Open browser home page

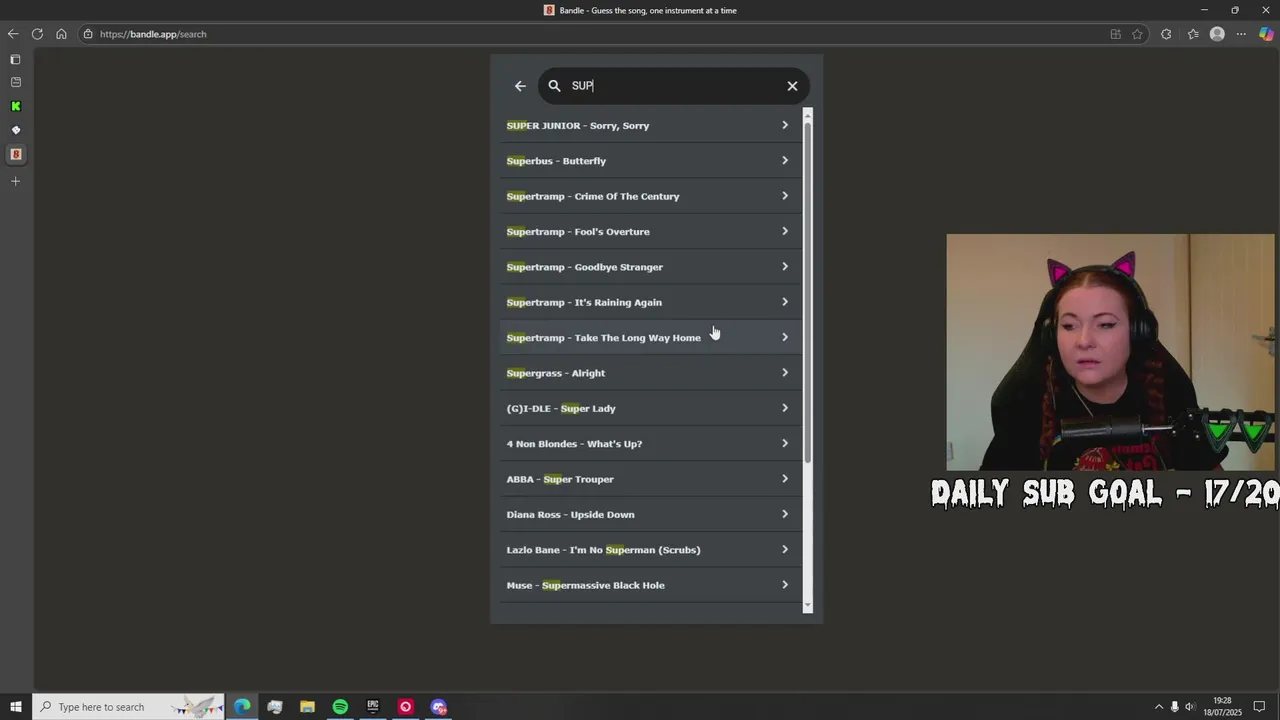tap(61, 34)
